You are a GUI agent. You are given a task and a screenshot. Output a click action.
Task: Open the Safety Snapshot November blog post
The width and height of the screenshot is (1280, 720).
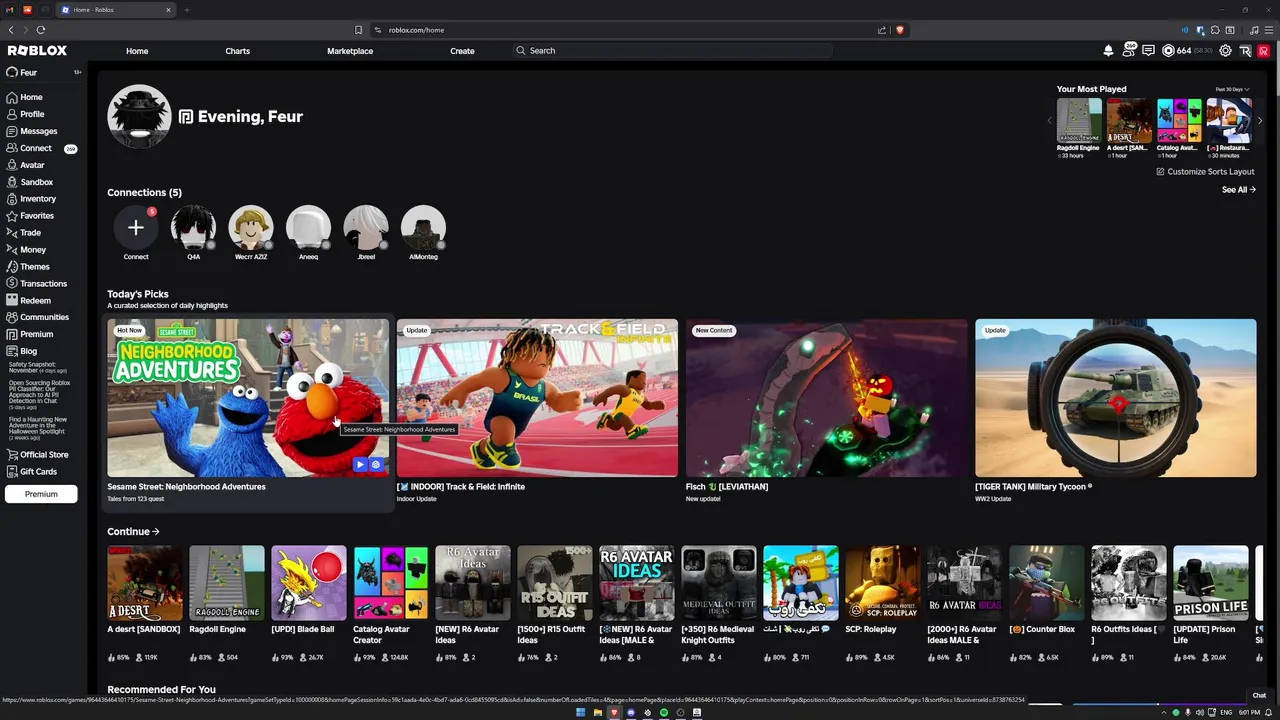[38, 367]
